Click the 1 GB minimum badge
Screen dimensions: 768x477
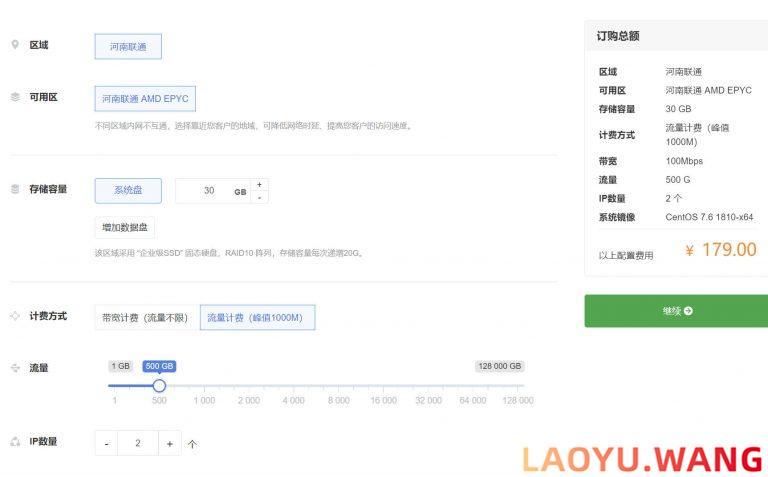point(120,366)
